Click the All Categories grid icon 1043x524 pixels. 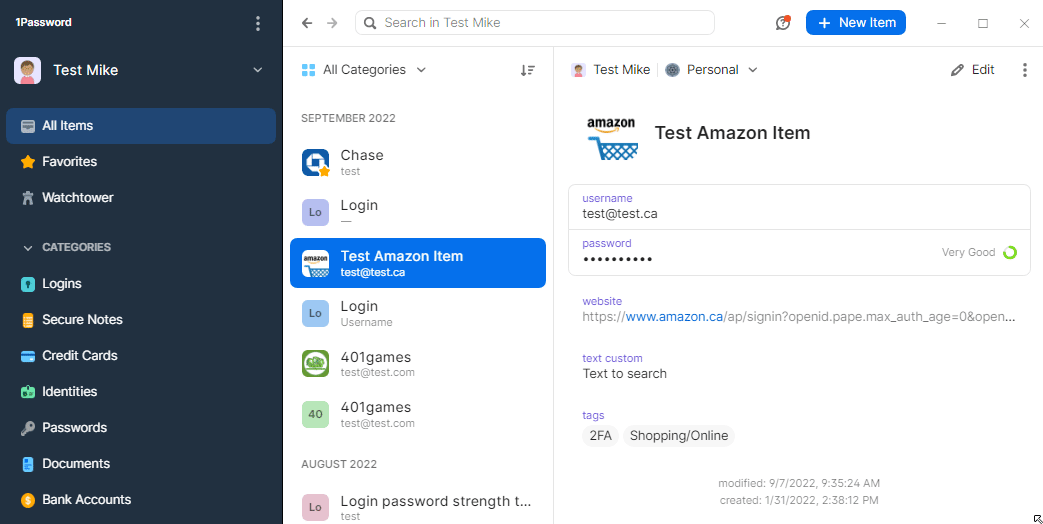point(308,70)
